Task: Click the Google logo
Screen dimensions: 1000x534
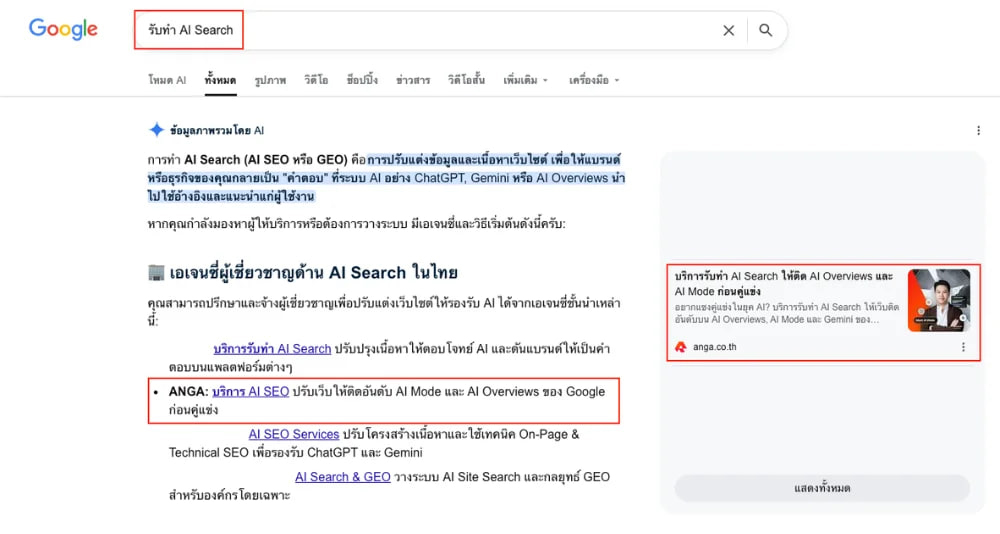Action: coord(63,29)
